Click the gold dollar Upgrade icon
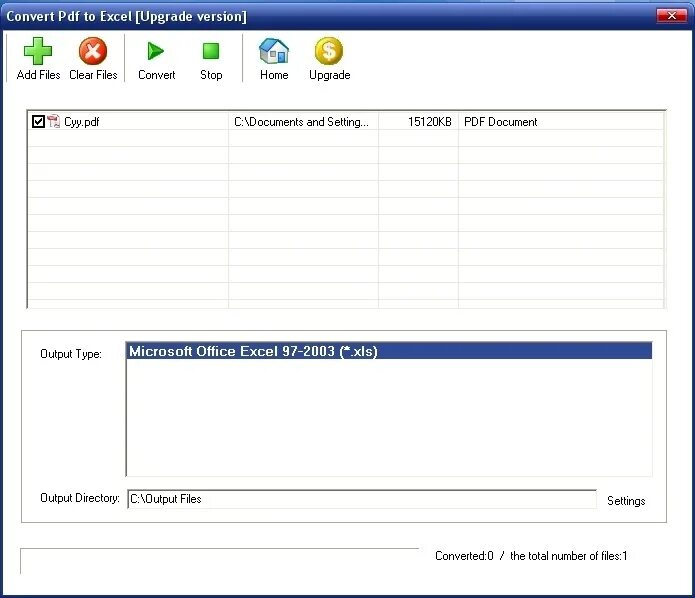 point(329,51)
